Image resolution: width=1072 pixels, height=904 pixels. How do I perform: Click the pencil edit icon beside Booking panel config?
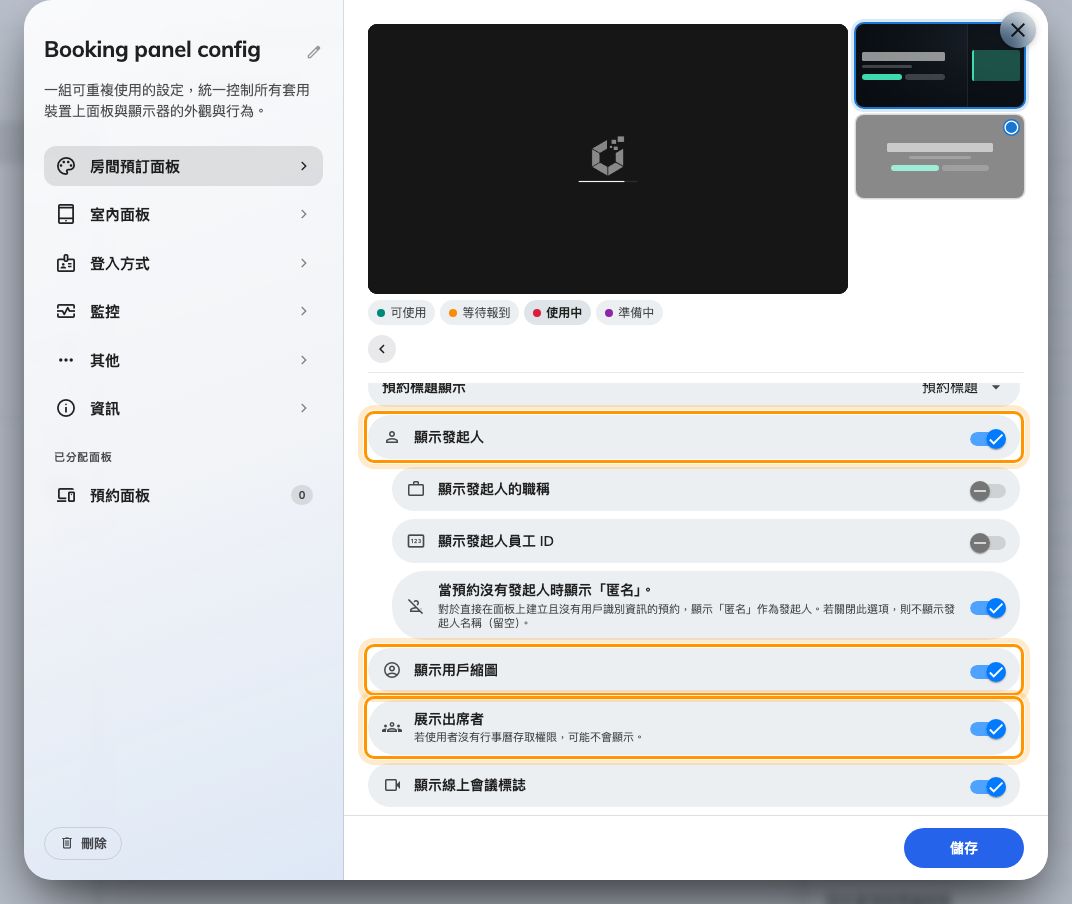(314, 52)
